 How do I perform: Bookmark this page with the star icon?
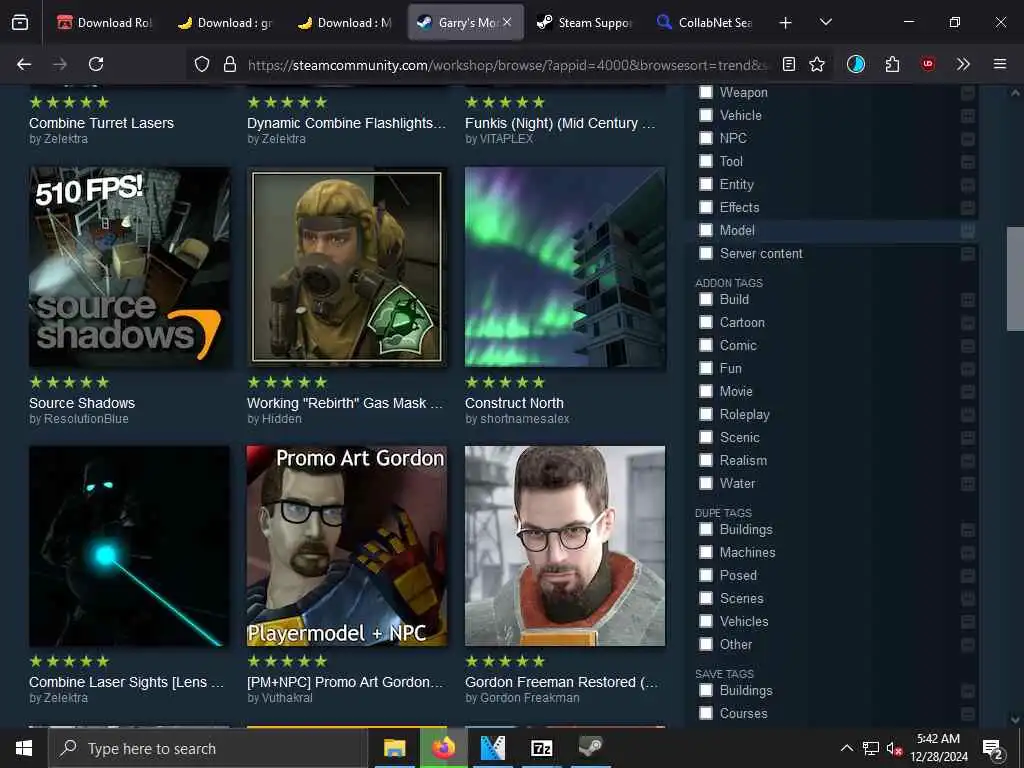816,64
